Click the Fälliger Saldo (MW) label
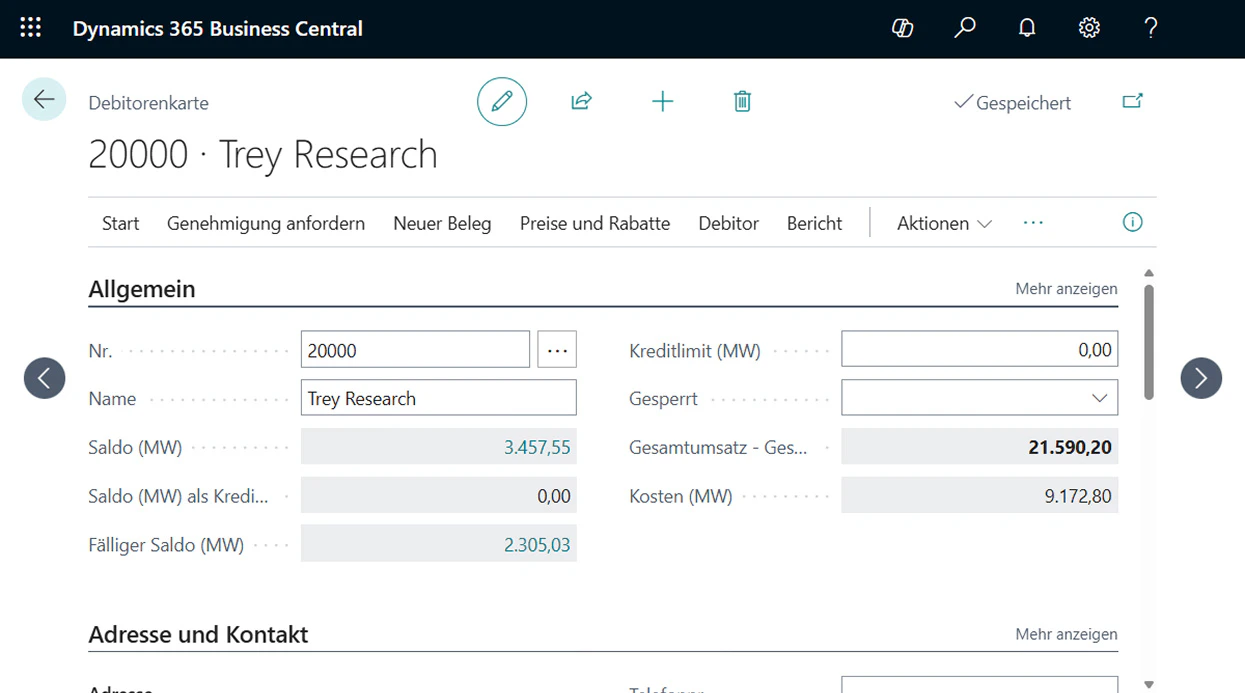Image resolution: width=1245 pixels, height=693 pixels. [x=166, y=545]
